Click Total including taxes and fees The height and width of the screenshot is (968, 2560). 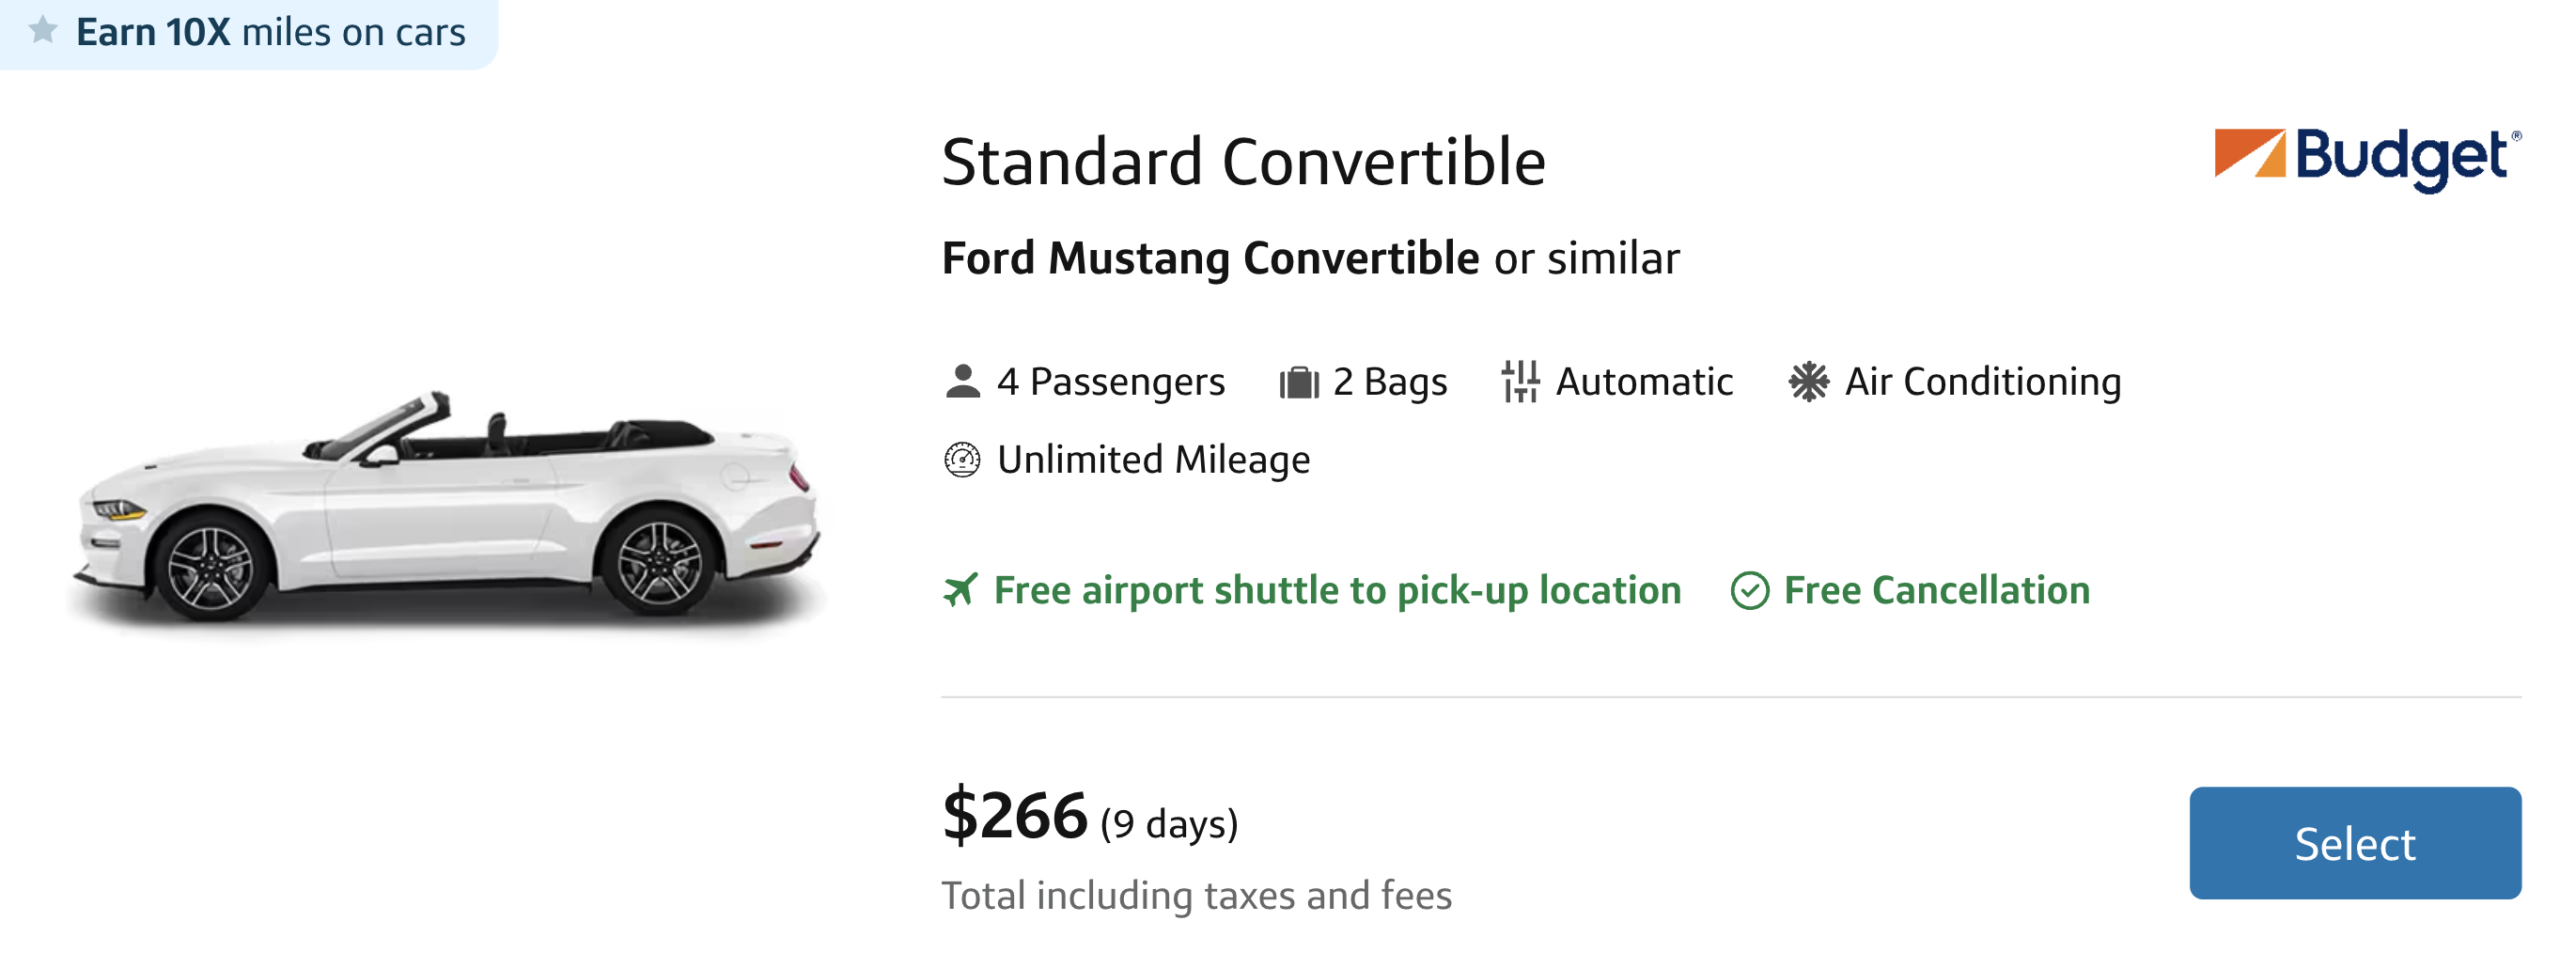(x=1196, y=894)
